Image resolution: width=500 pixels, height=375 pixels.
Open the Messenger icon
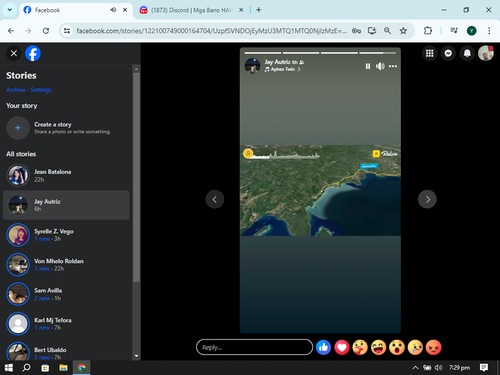[448, 53]
